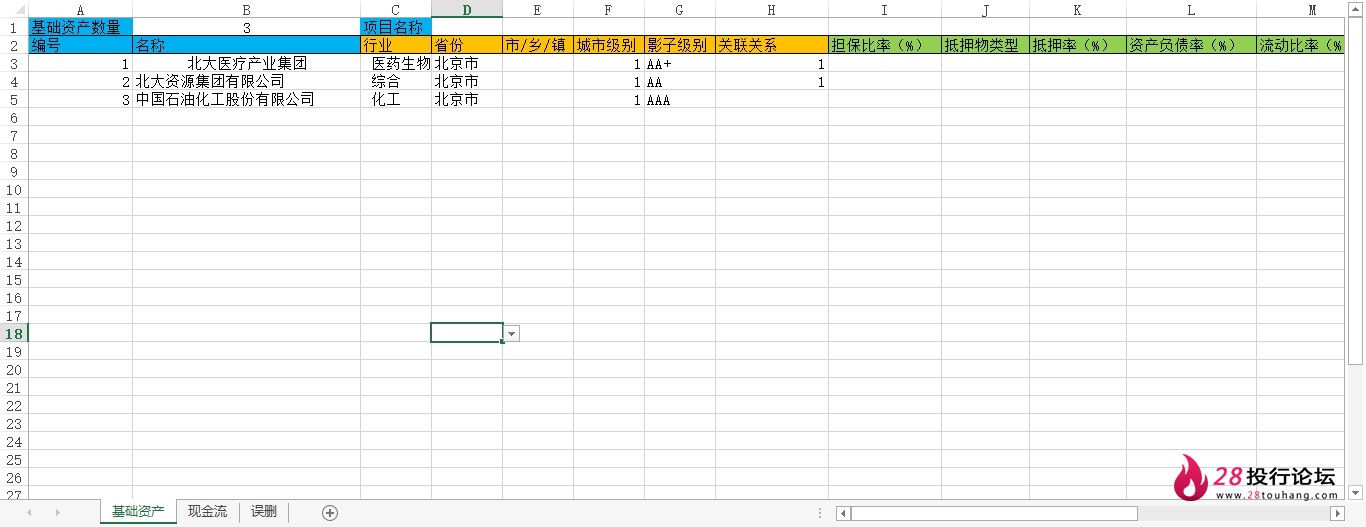
Task: Click header cell 抵押物类型
Action: pyautogui.click(x=986, y=45)
